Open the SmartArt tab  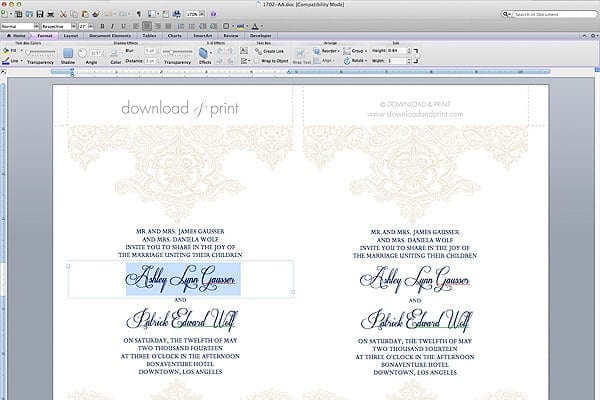click(x=202, y=36)
